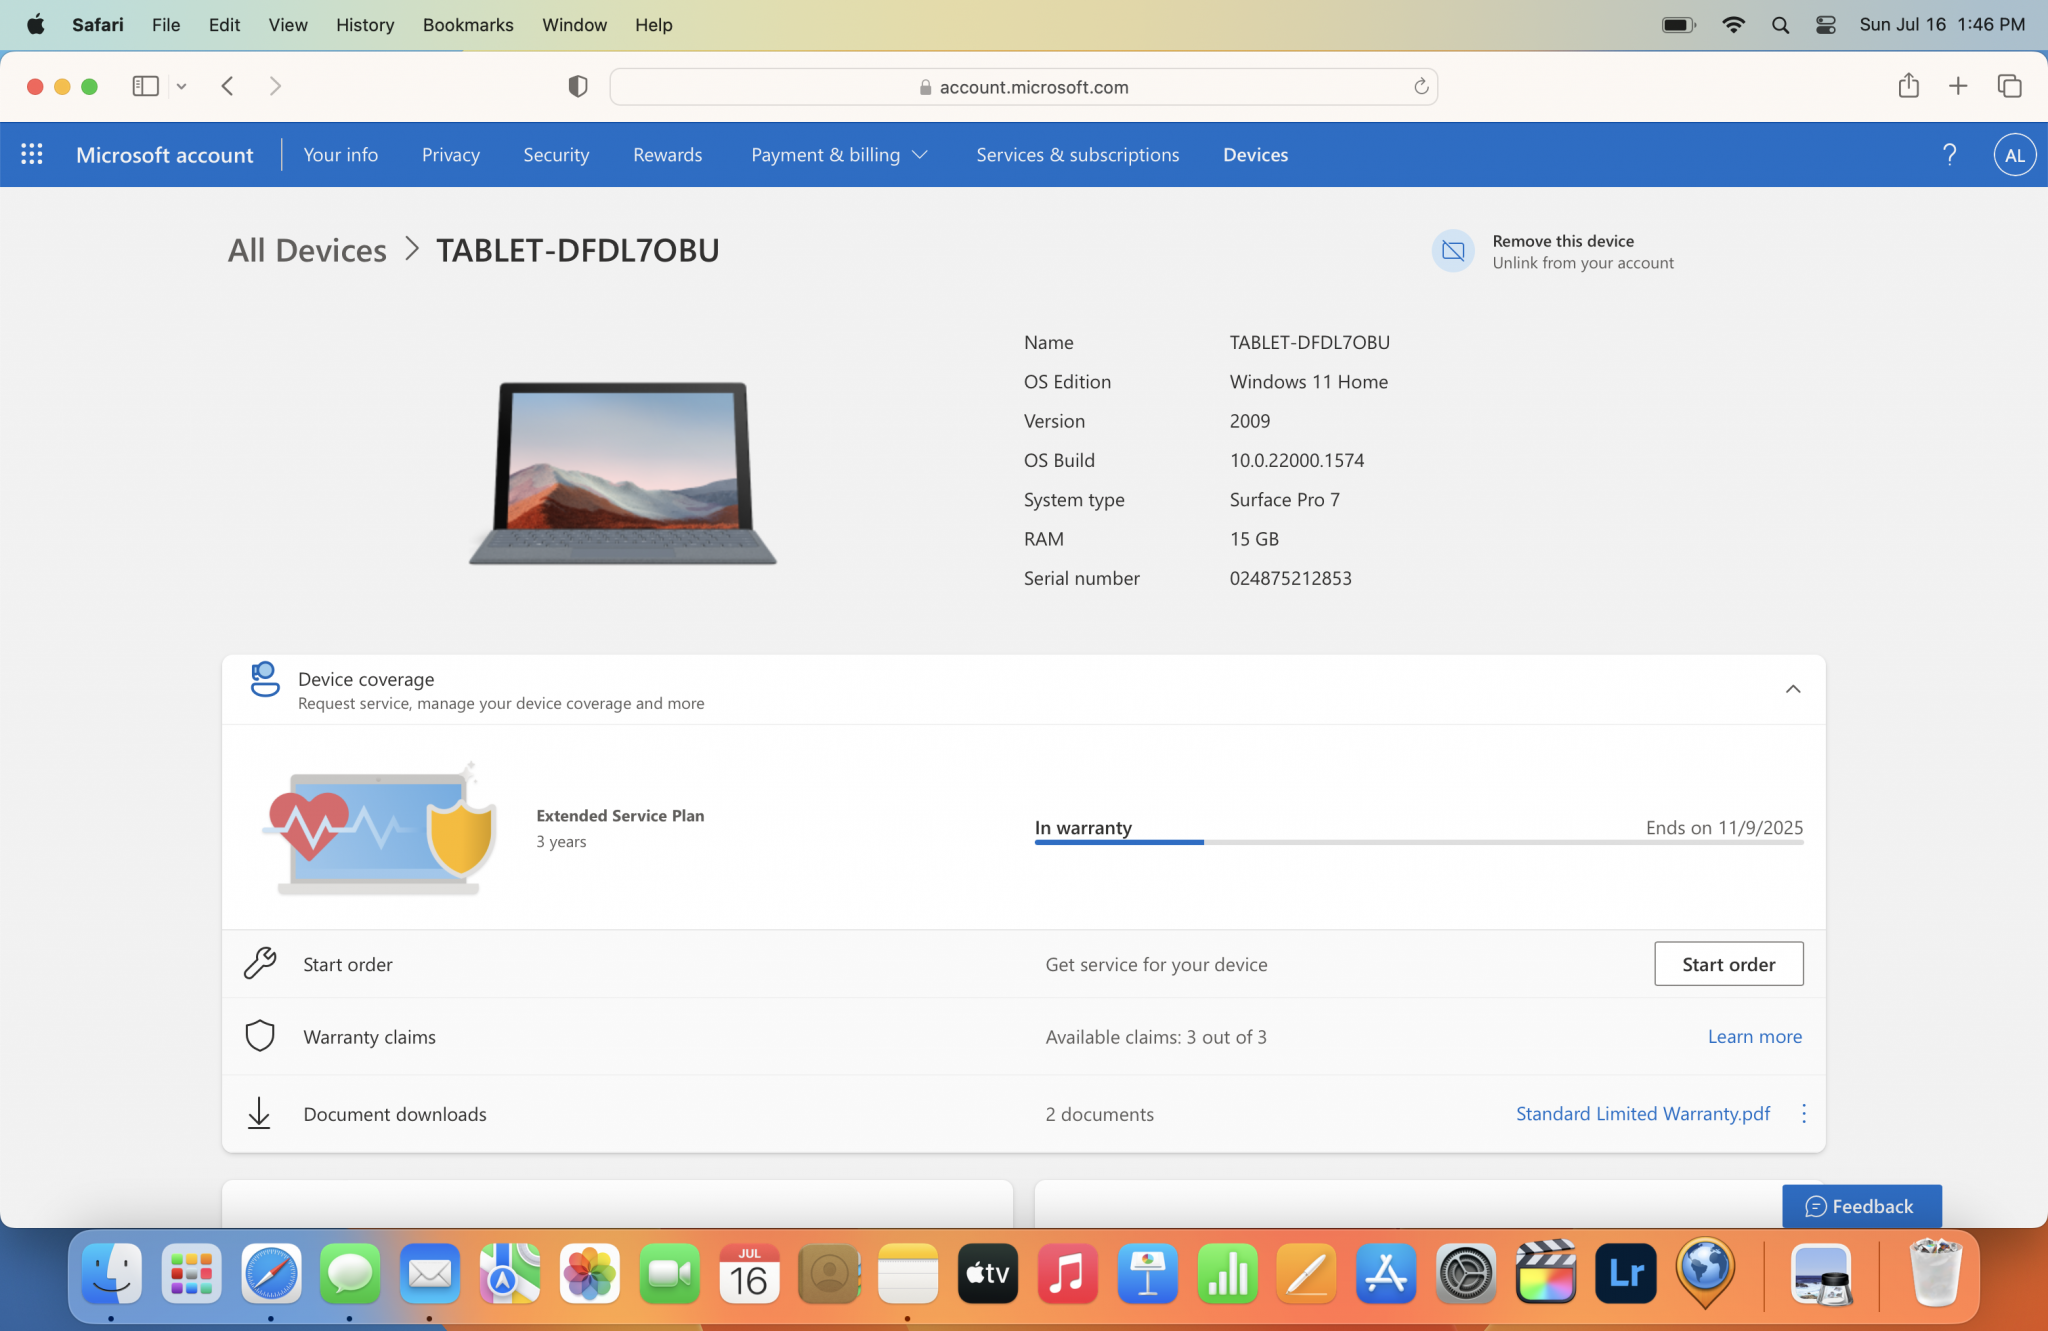Open the Rewards tab
This screenshot has height=1331, width=2048.
pyautogui.click(x=667, y=154)
